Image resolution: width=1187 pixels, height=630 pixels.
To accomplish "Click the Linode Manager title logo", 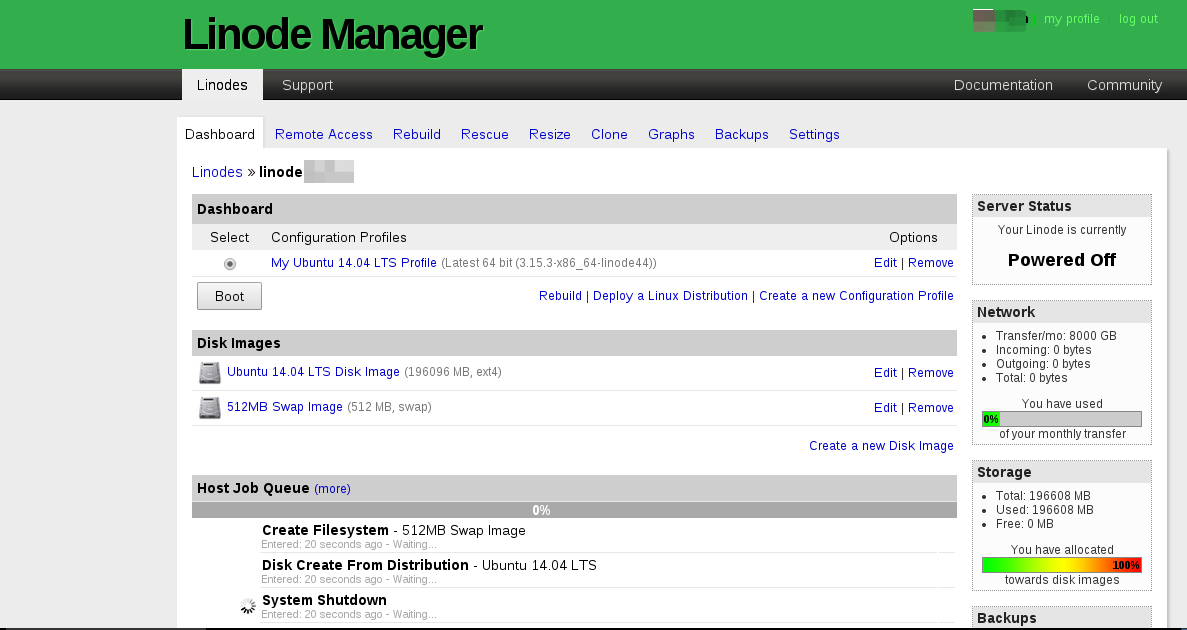I will [332, 34].
